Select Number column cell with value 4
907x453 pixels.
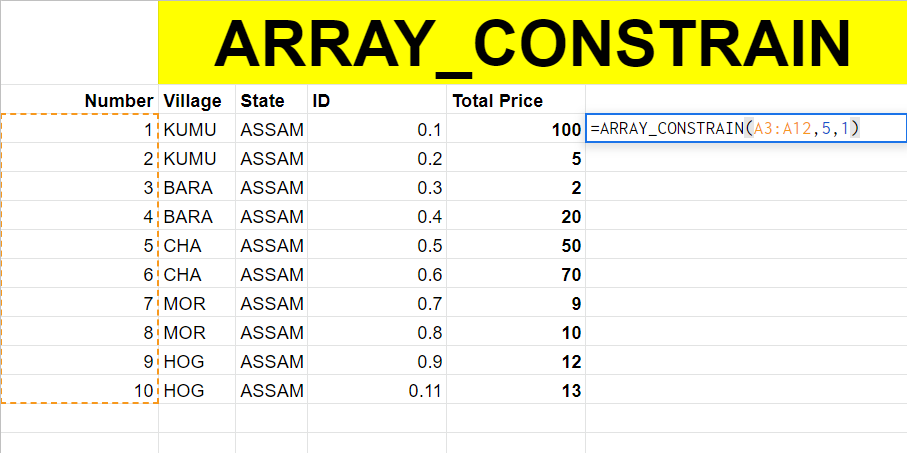click(x=79, y=215)
